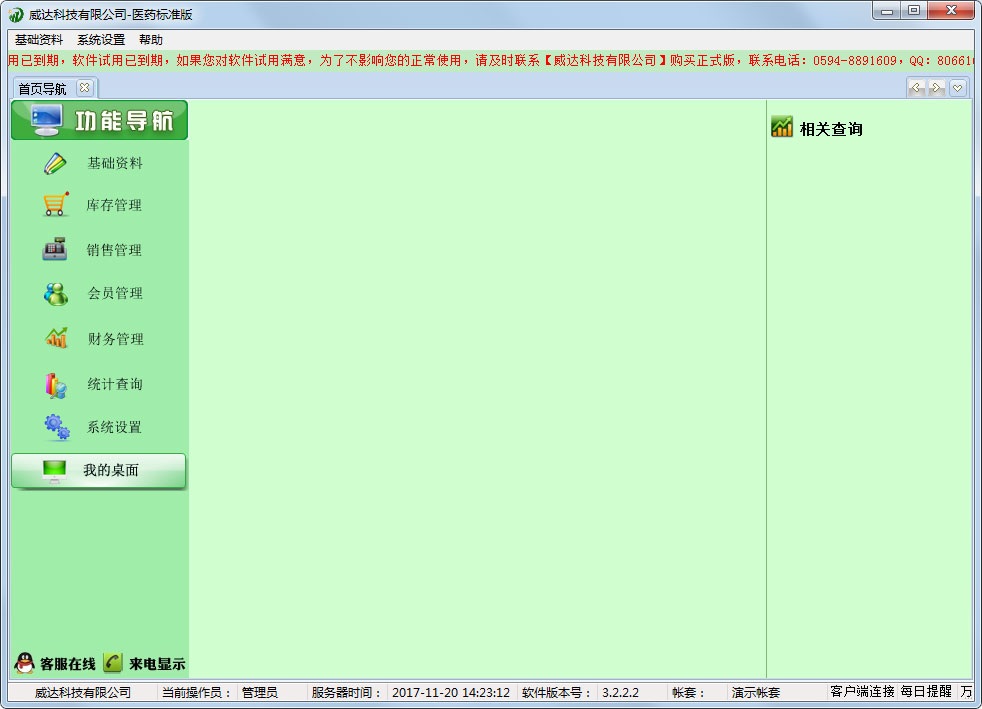This screenshot has width=982, height=709.
Task: Click the 会员管理 people icon
Action: [x=56, y=293]
